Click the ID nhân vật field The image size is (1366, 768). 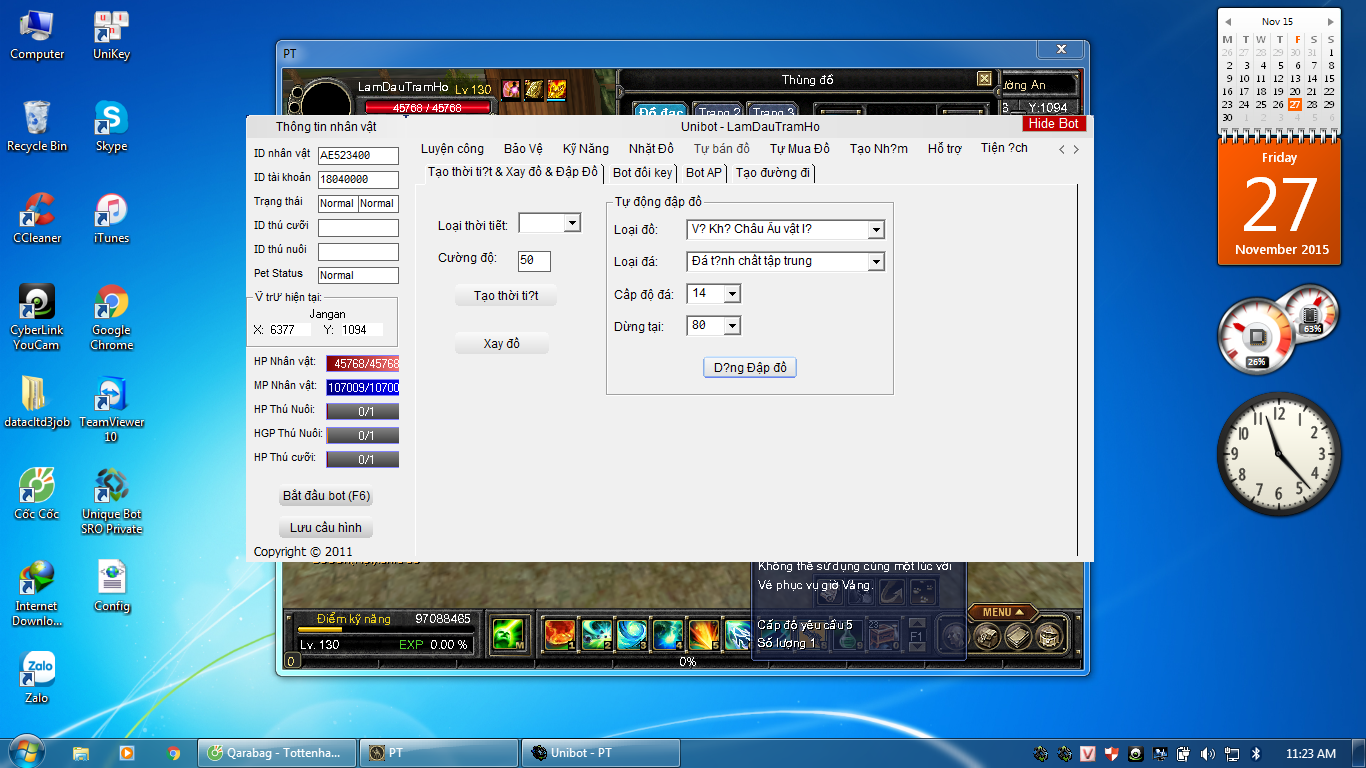click(358, 156)
